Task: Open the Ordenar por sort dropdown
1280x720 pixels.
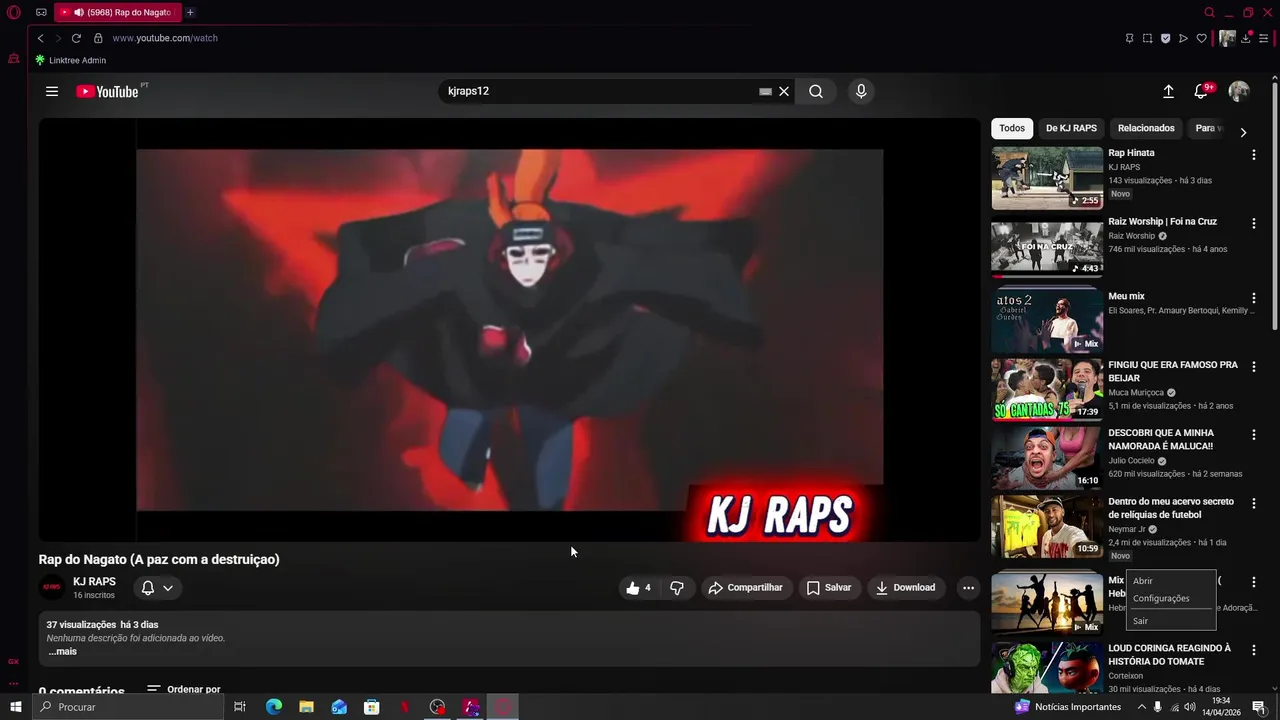Action: pyautogui.click(x=184, y=690)
